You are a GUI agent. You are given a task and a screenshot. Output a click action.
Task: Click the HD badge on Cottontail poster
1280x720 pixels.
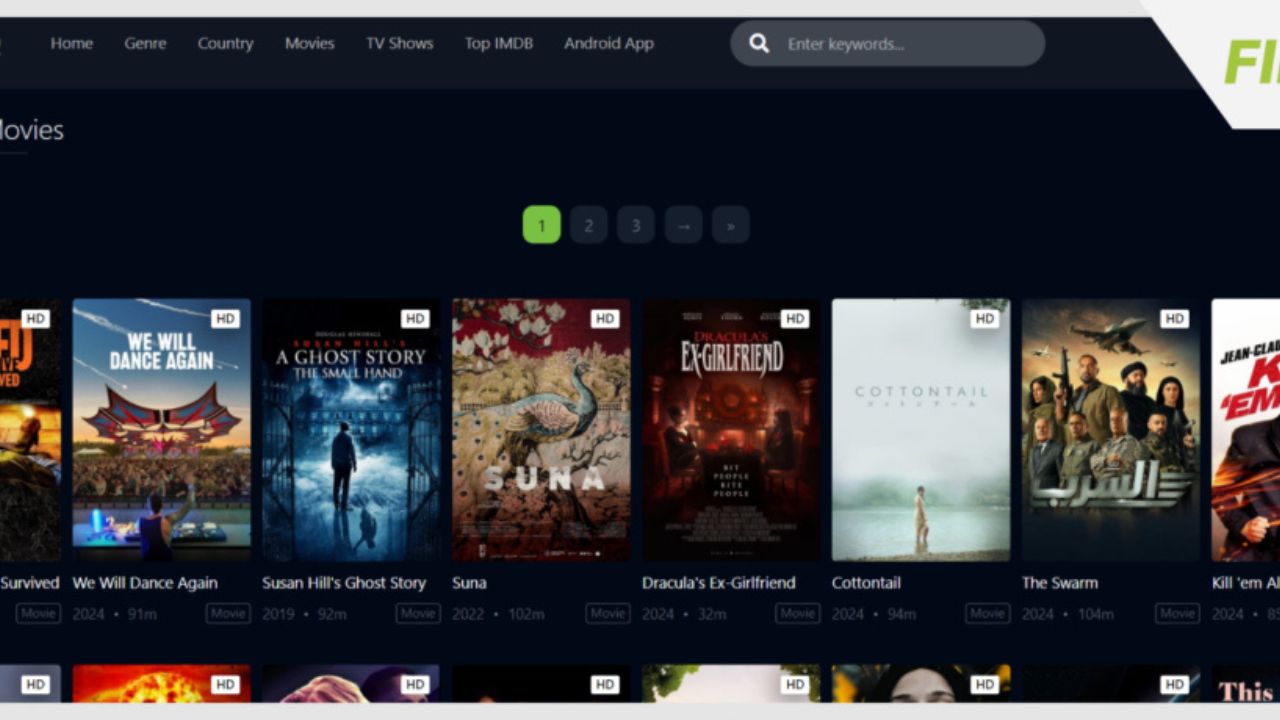point(985,319)
